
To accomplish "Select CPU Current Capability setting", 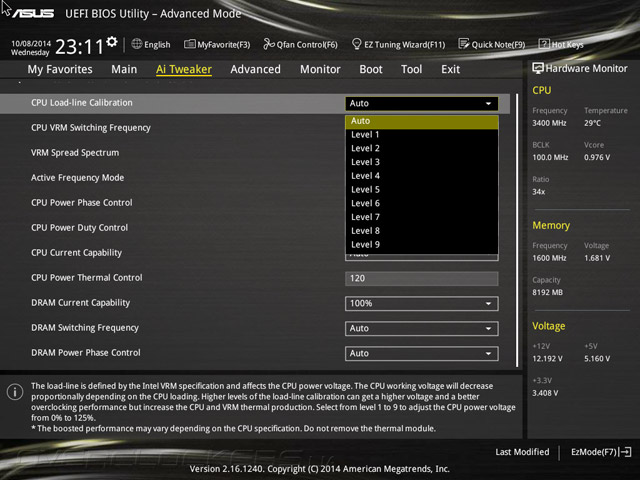I will coord(76,253).
